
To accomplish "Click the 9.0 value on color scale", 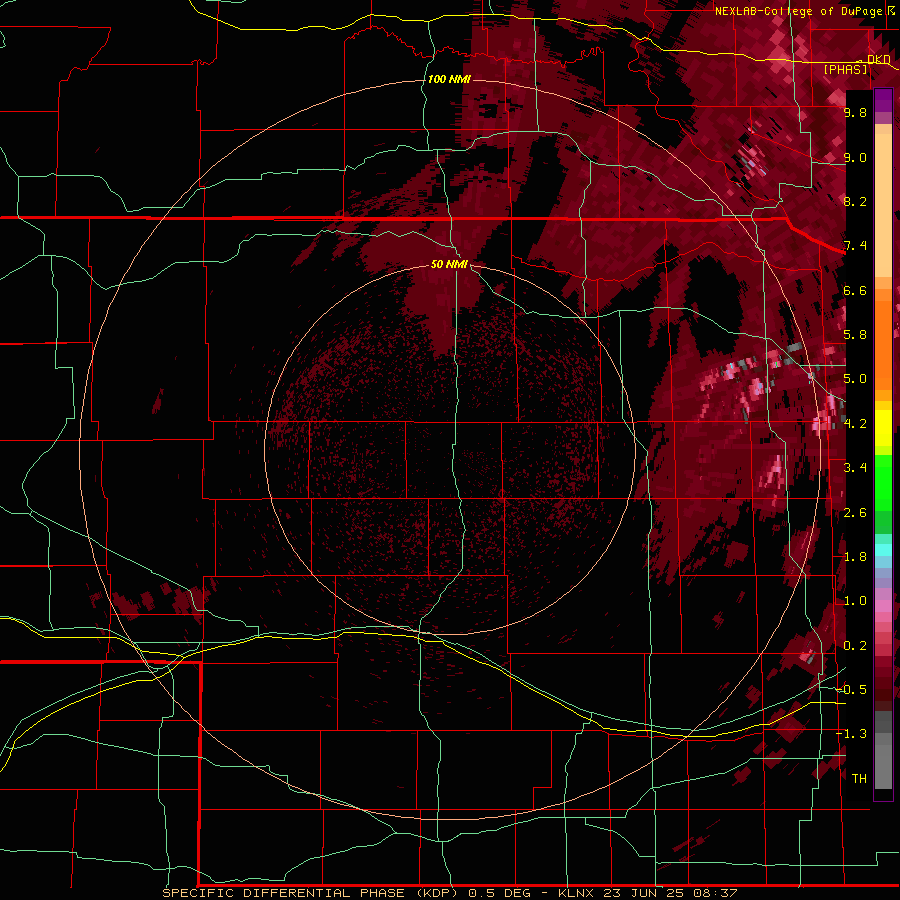I will tap(855, 157).
